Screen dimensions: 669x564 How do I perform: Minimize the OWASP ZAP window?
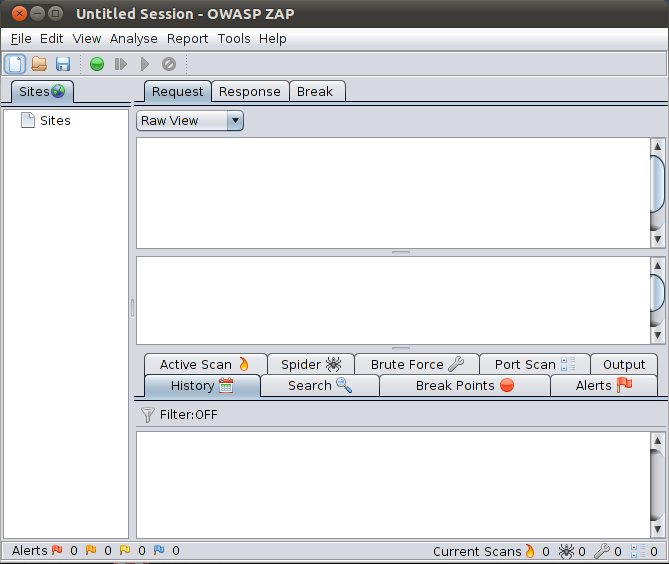coord(38,14)
